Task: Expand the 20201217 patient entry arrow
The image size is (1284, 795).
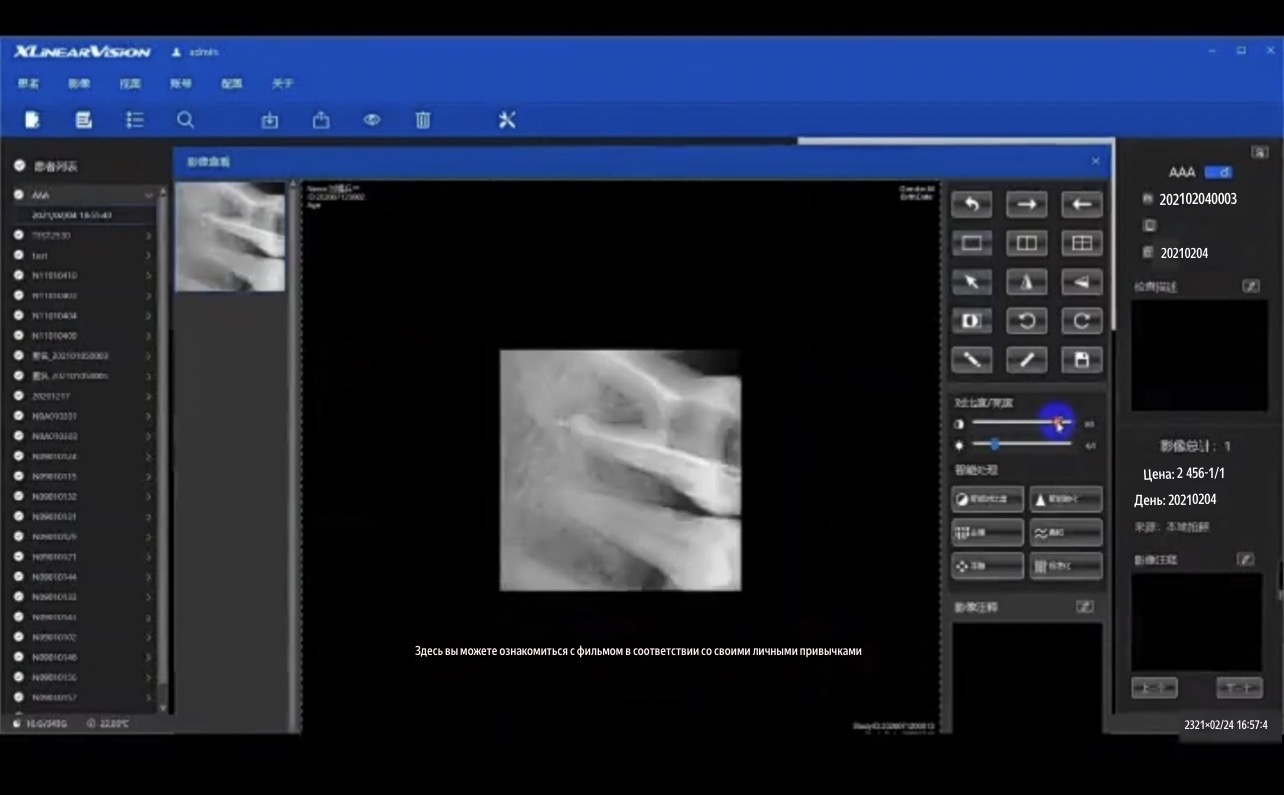Action: 149,396
